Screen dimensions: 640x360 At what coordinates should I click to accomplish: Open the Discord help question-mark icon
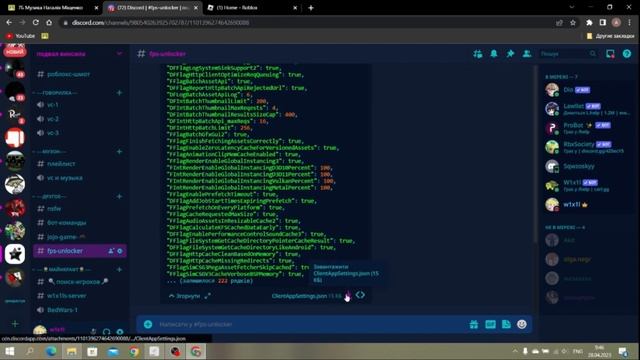coord(627,54)
